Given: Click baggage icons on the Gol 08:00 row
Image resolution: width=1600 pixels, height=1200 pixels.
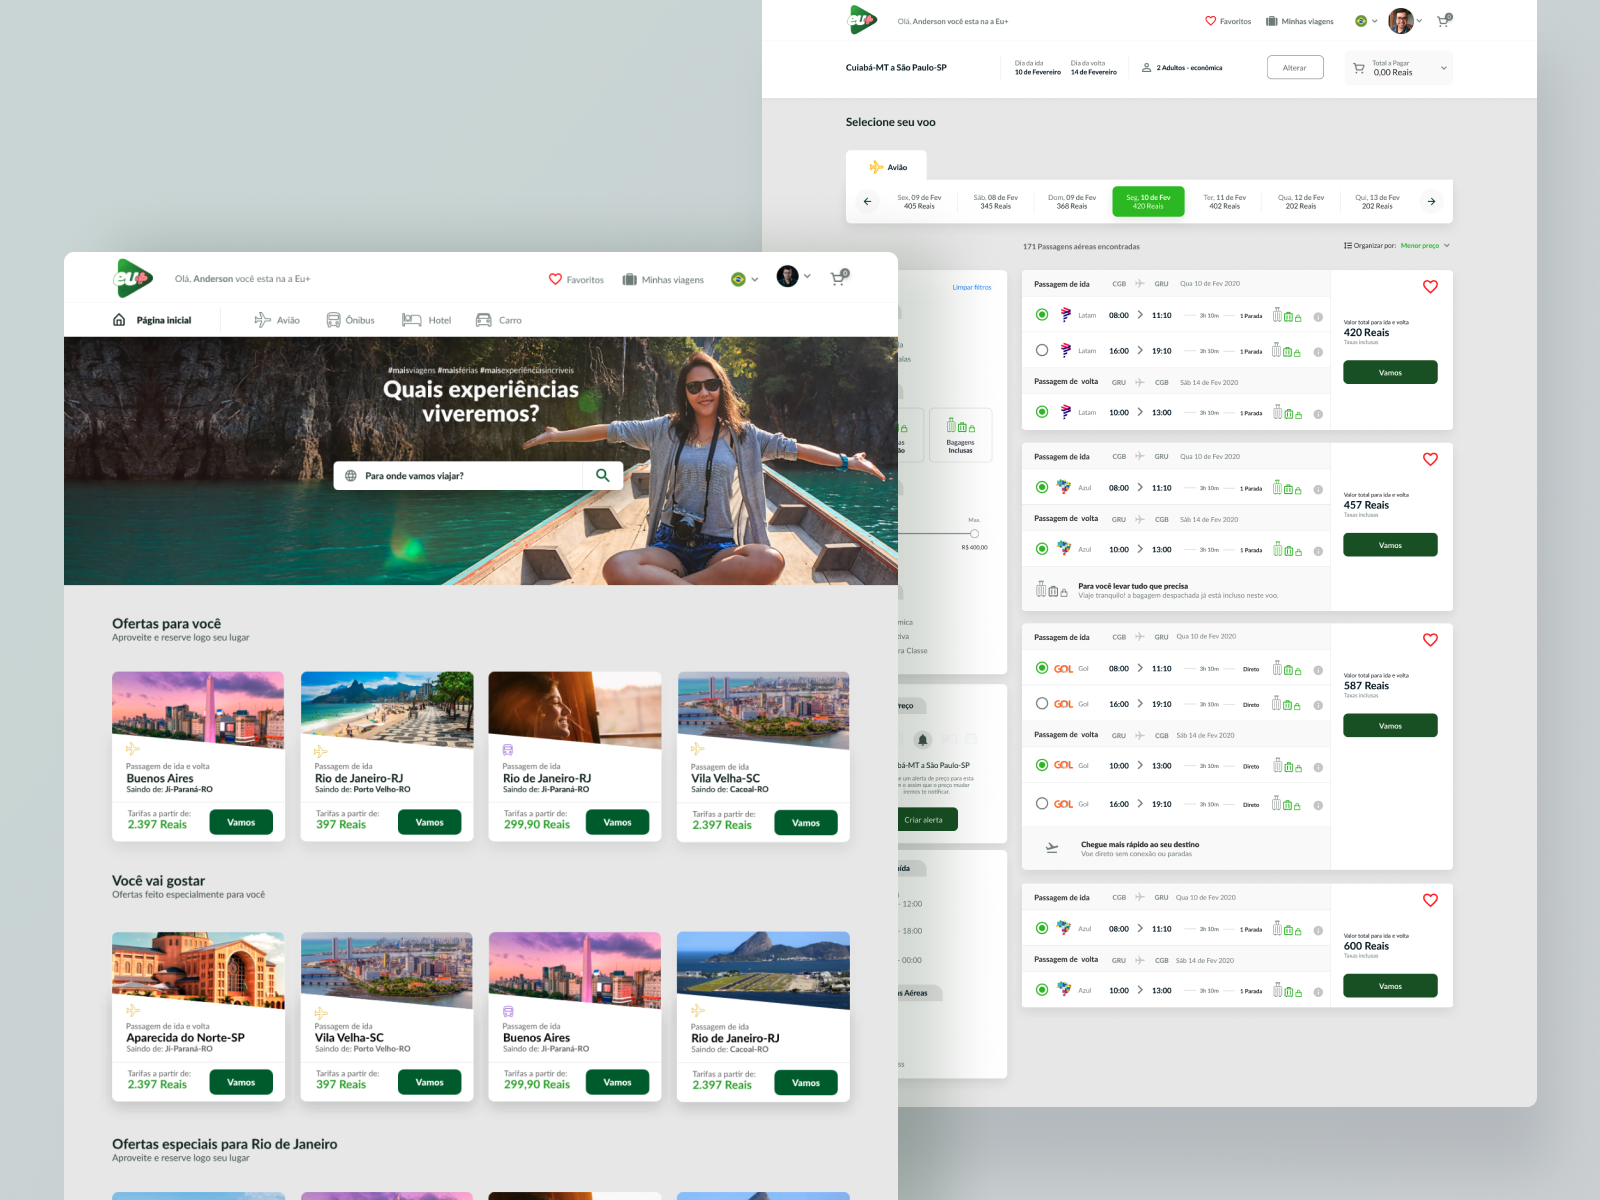Looking at the screenshot, I should coord(1287,668).
